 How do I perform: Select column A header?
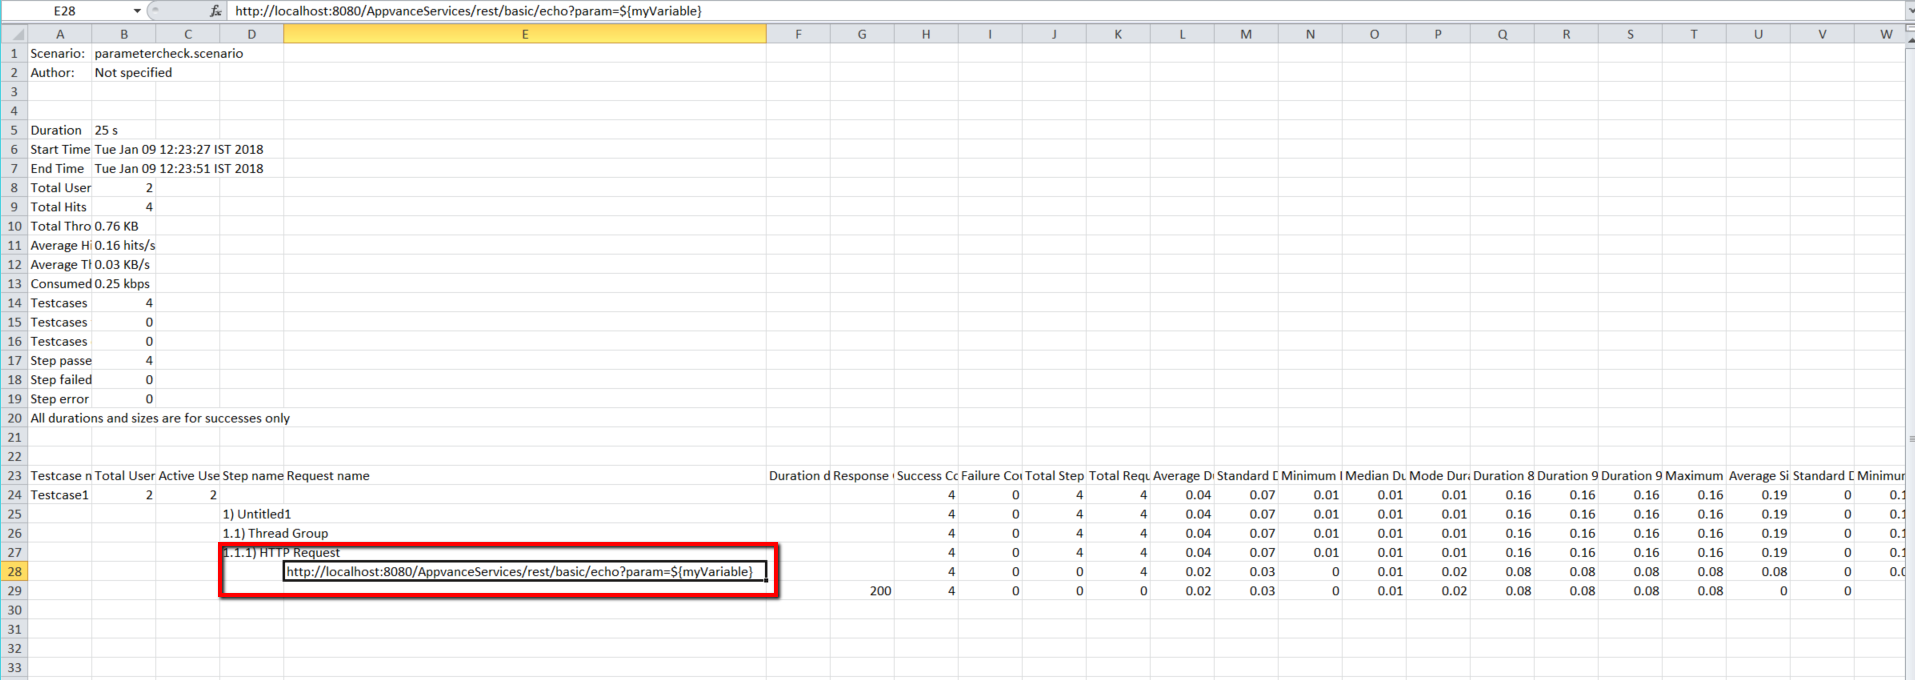click(x=60, y=34)
